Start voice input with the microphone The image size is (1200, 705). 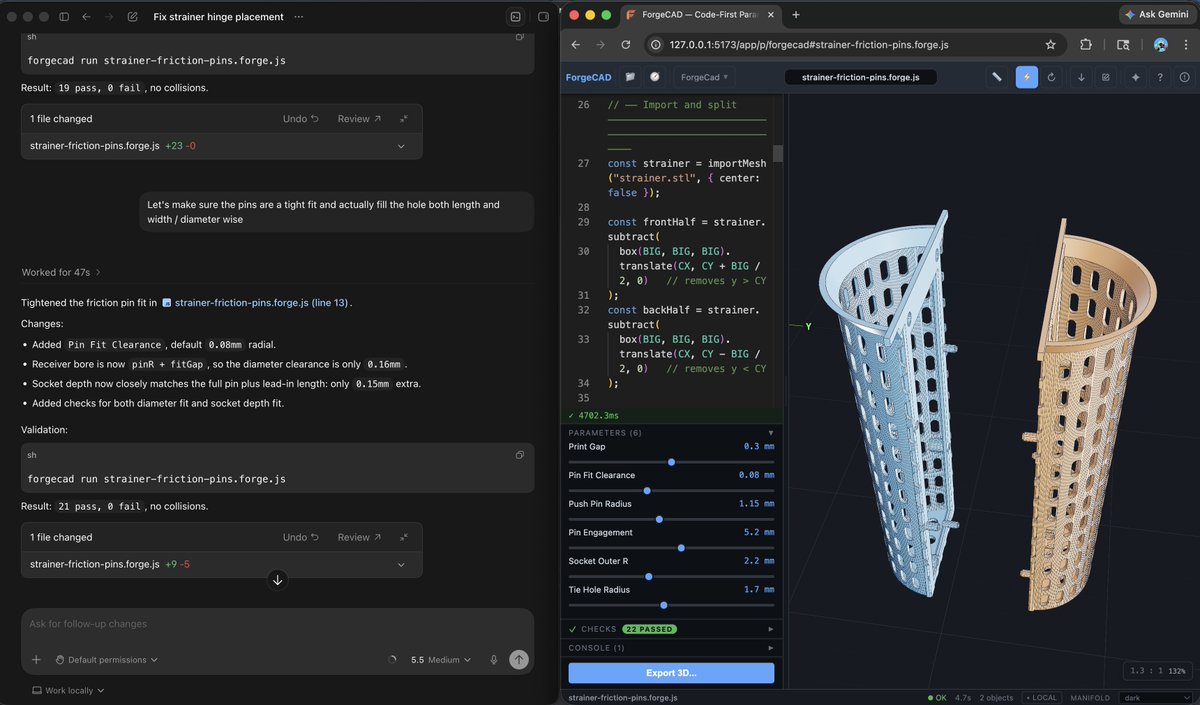pyautogui.click(x=493, y=660)
